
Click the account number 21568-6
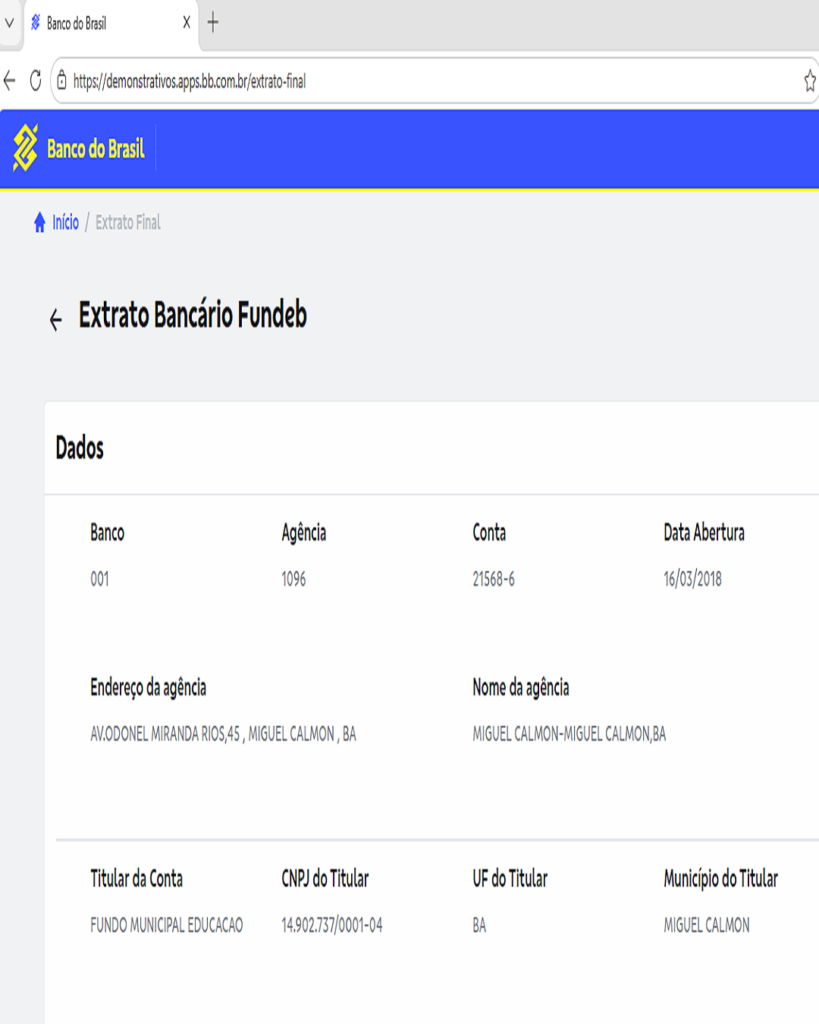pyautogui.click(x=493, y=579)
